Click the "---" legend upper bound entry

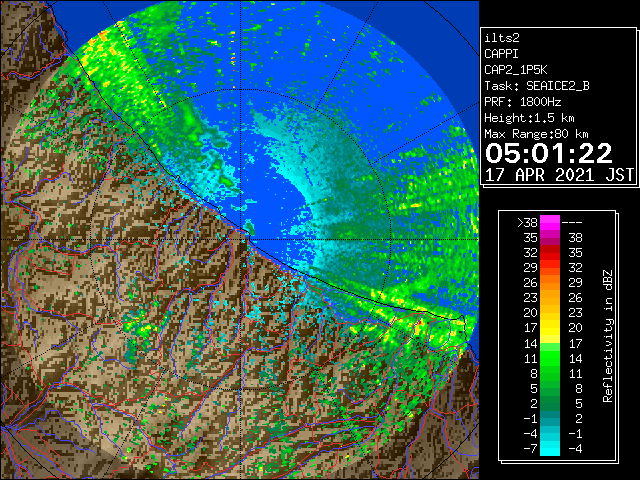tap(572, 223)
